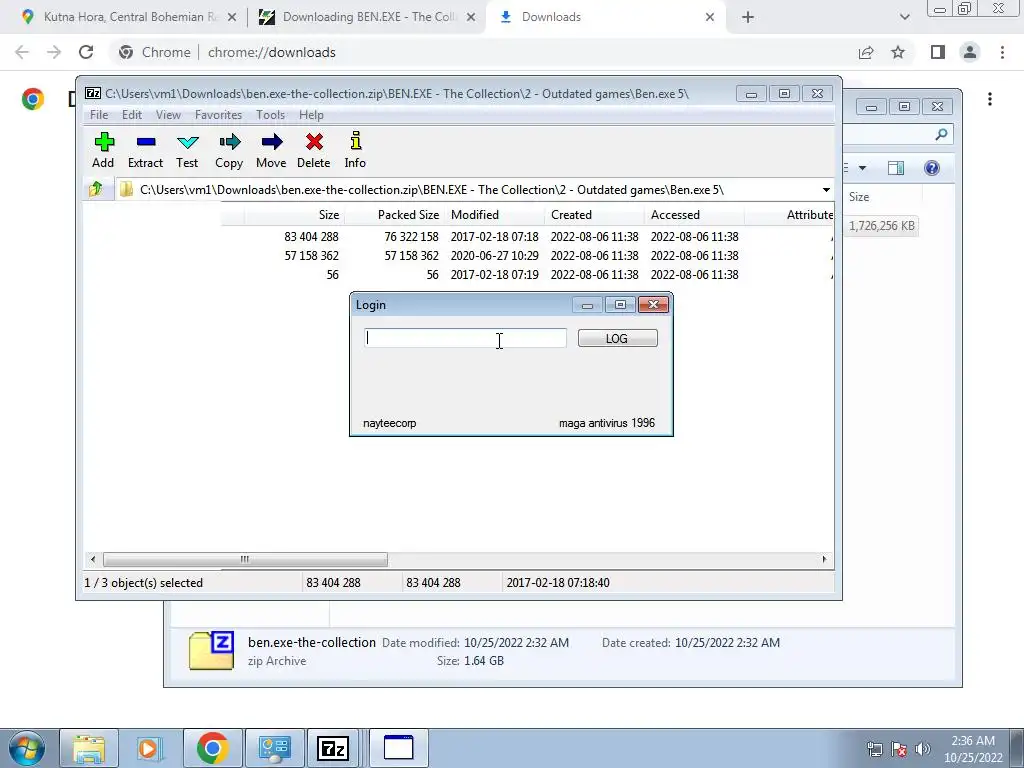This screenshot has width=1024, height=768.
Task: Click the horizontal scrollbar thumb in 7-Zip
Action: [245, 560]
